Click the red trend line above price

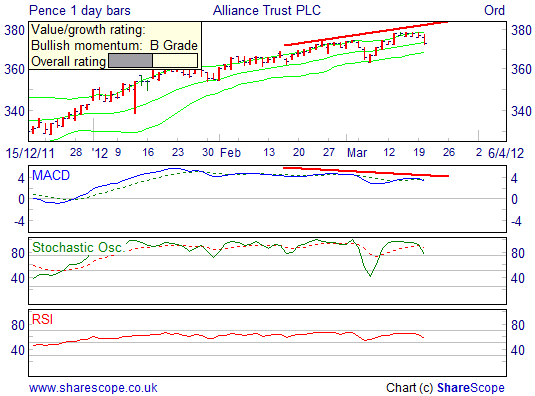click(x=366, y=33)
